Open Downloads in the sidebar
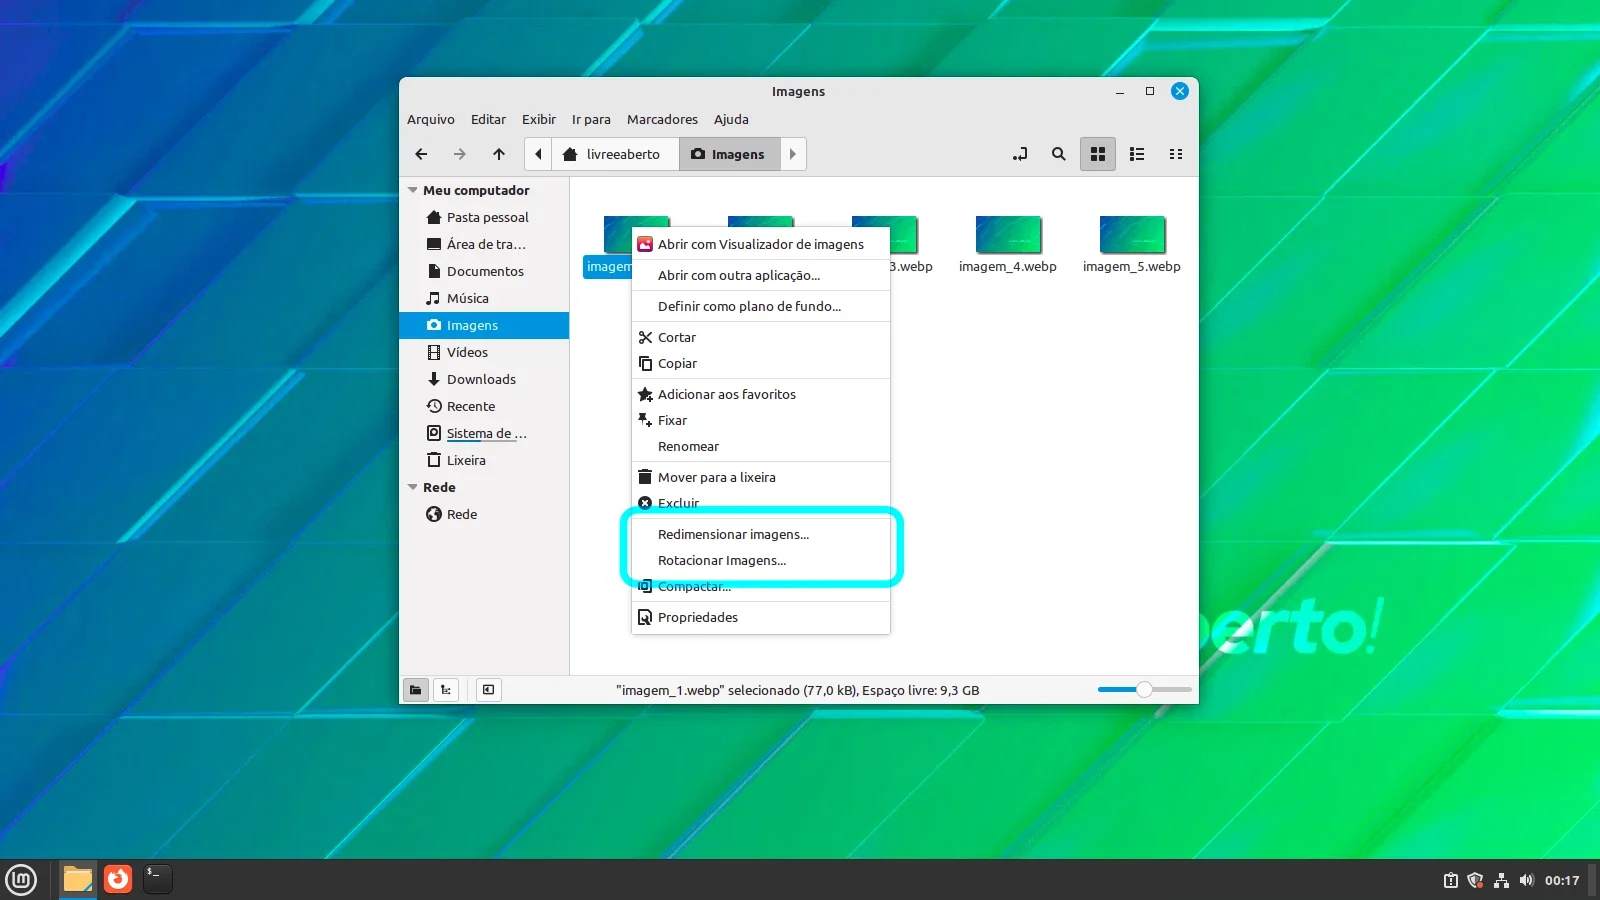 click(484, 379)
